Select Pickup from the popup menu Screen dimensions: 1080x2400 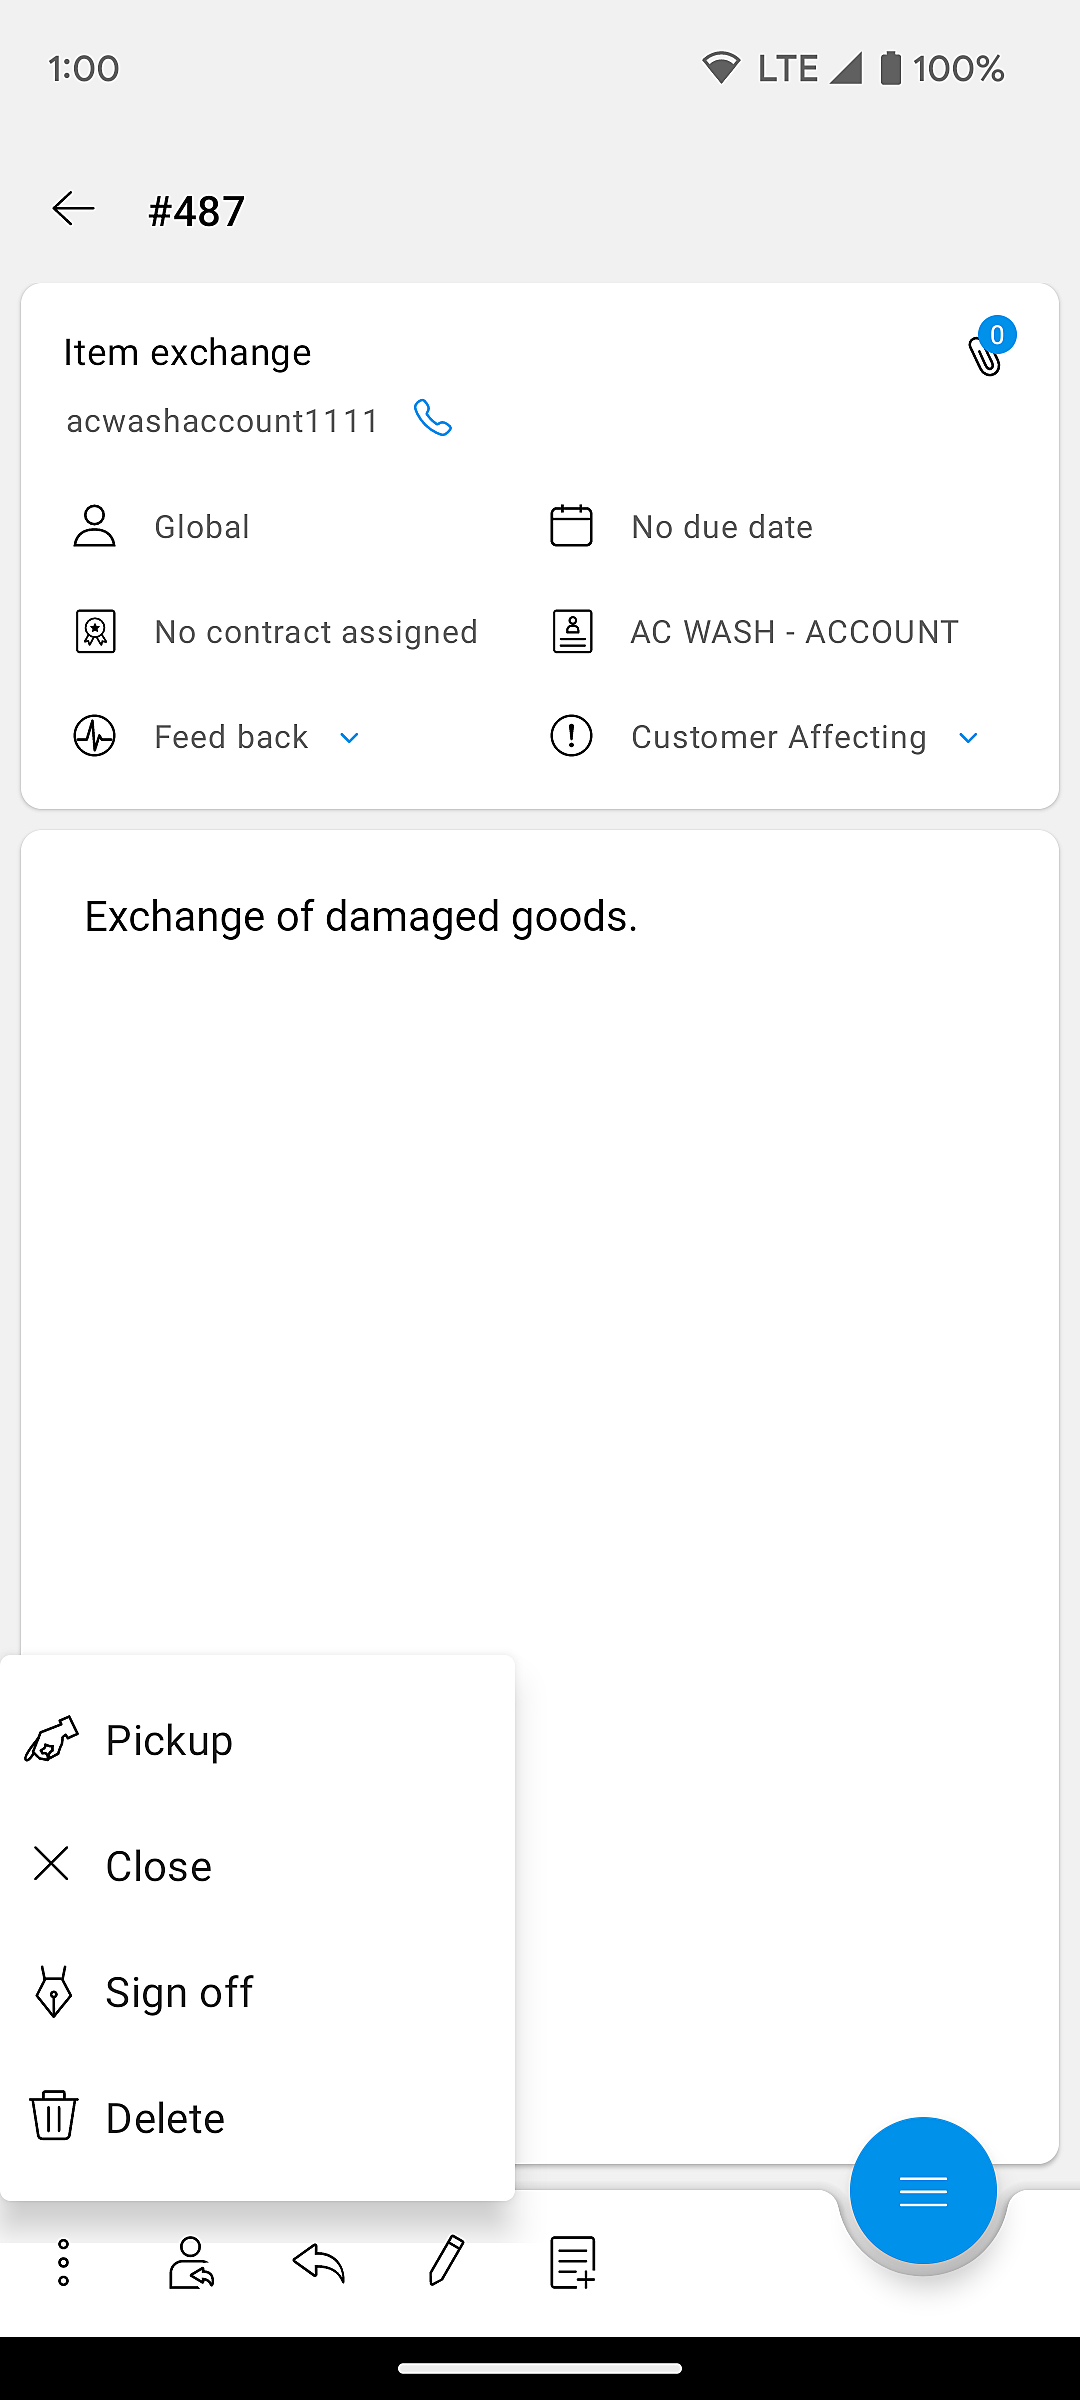(169, 1741)
